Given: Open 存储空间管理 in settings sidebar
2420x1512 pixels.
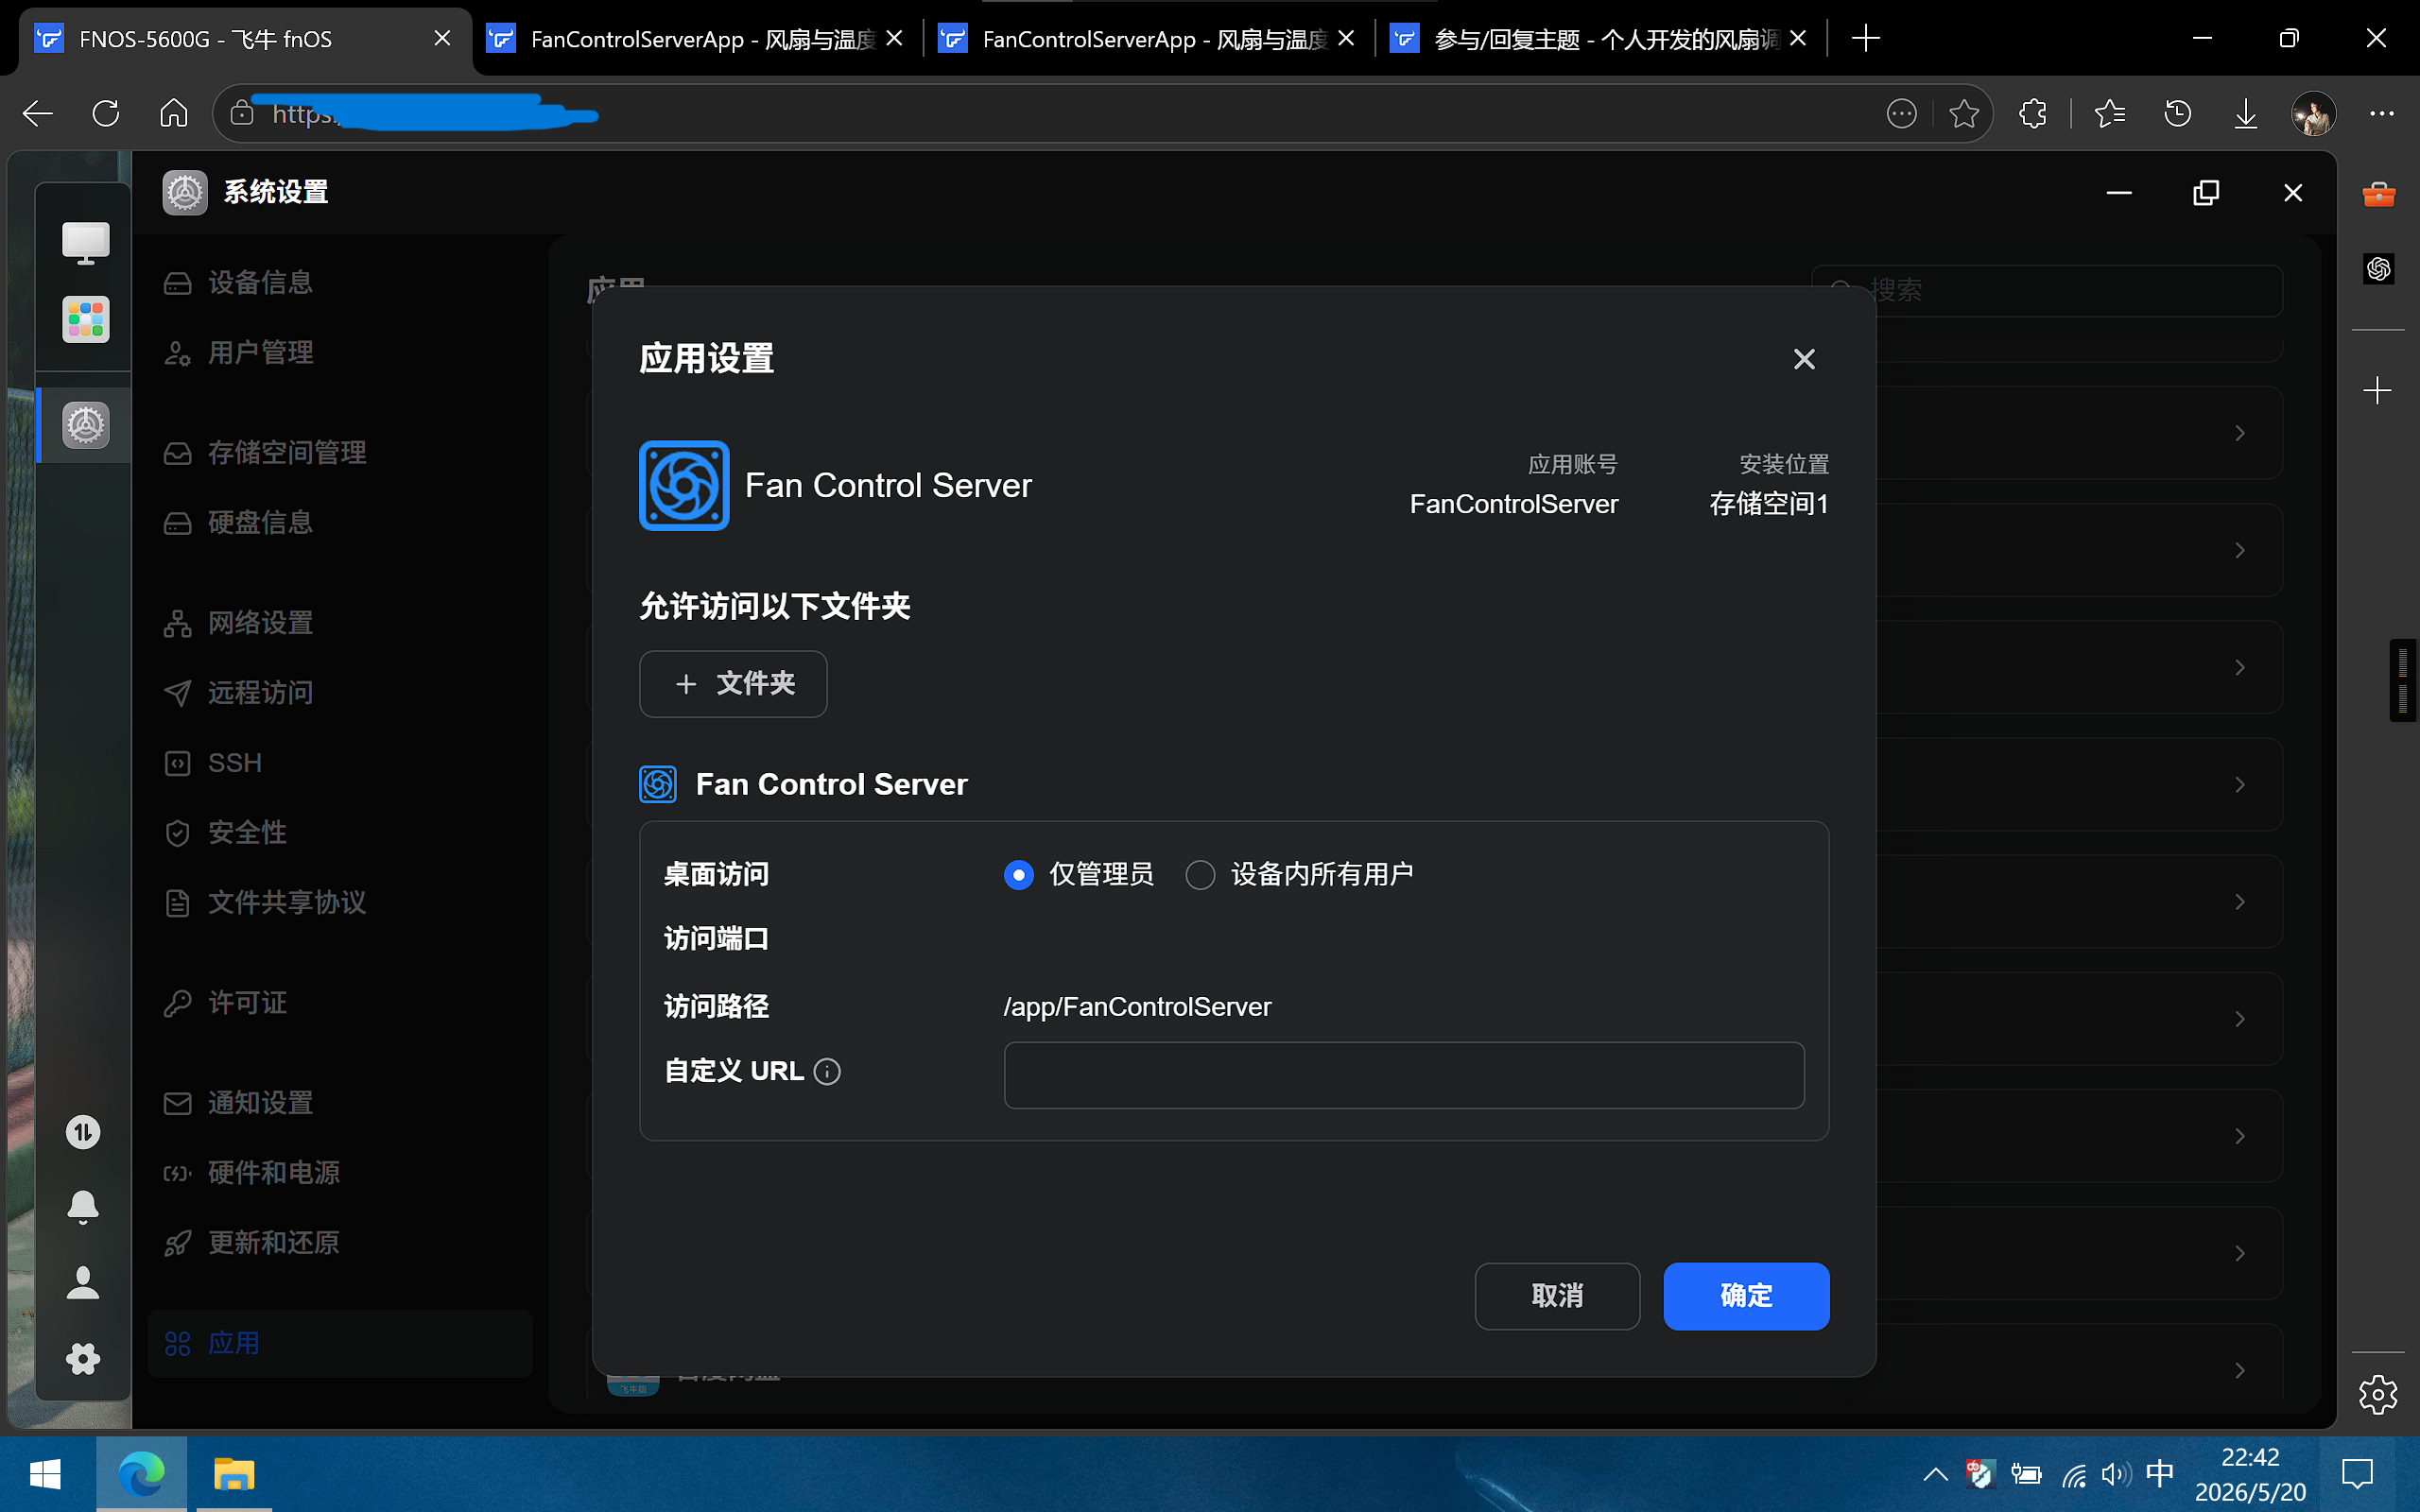Looking at the screenshot, I should pos(340,453).
